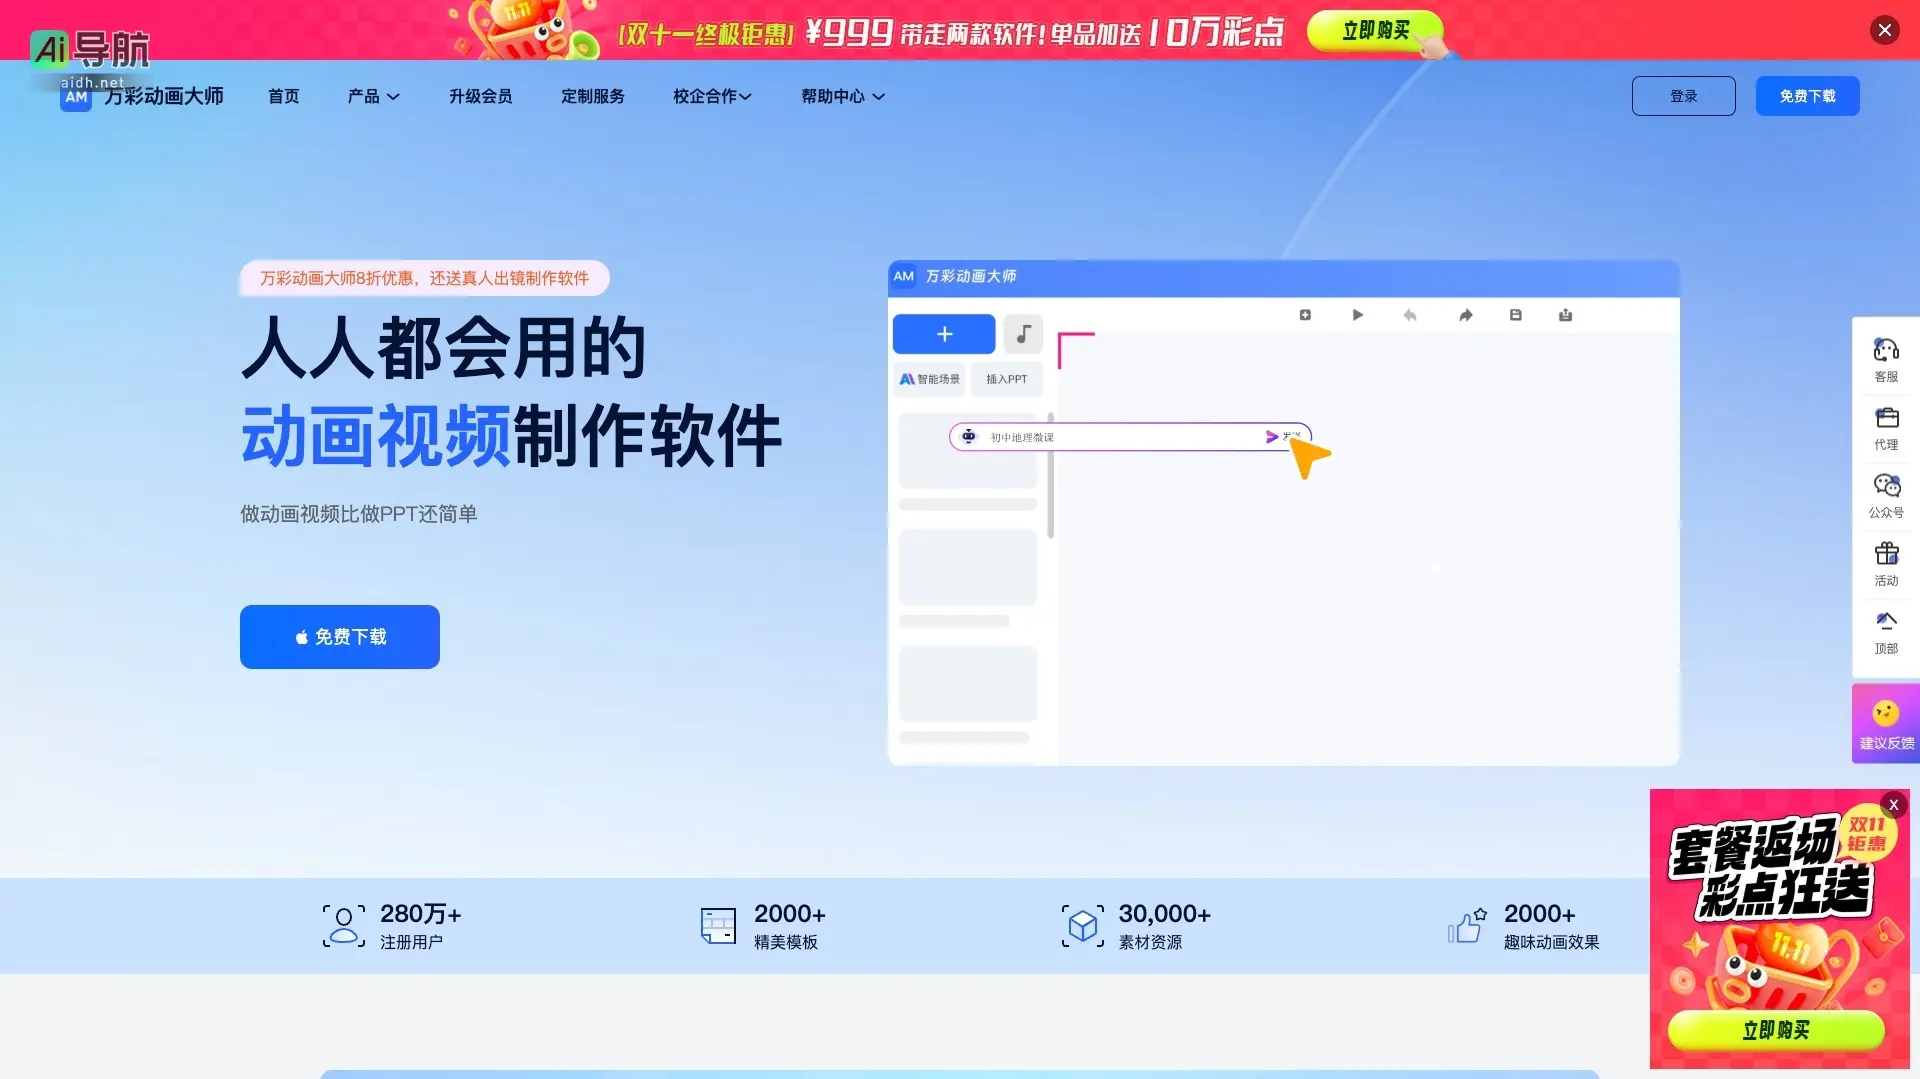Click the 万彩动画大师8折优惠 promo tag
This screenshot has height=1079, width=1920.
[424, 278]
